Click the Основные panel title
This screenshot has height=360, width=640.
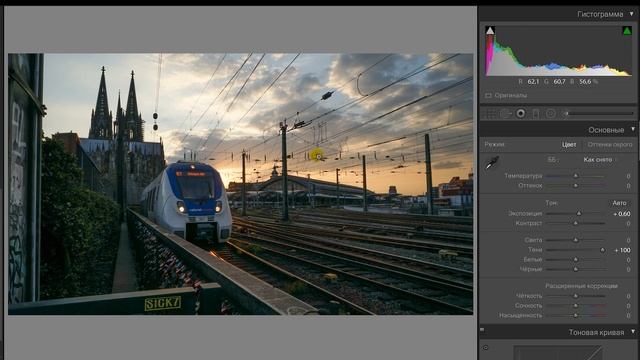pos(606,130)
